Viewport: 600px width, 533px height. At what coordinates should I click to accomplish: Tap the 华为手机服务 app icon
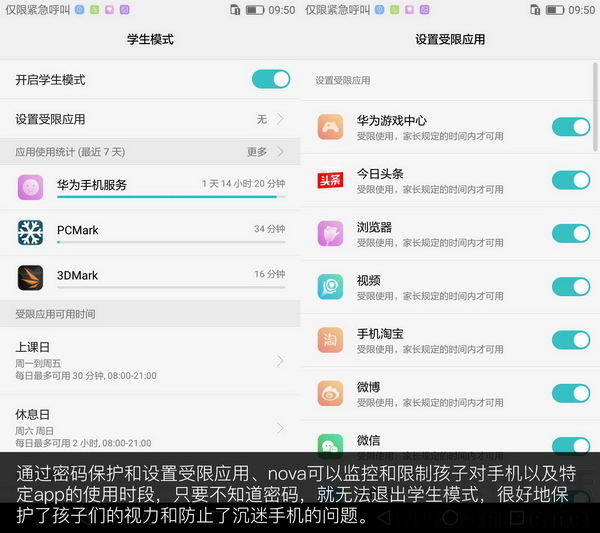[x=30, y=187]
